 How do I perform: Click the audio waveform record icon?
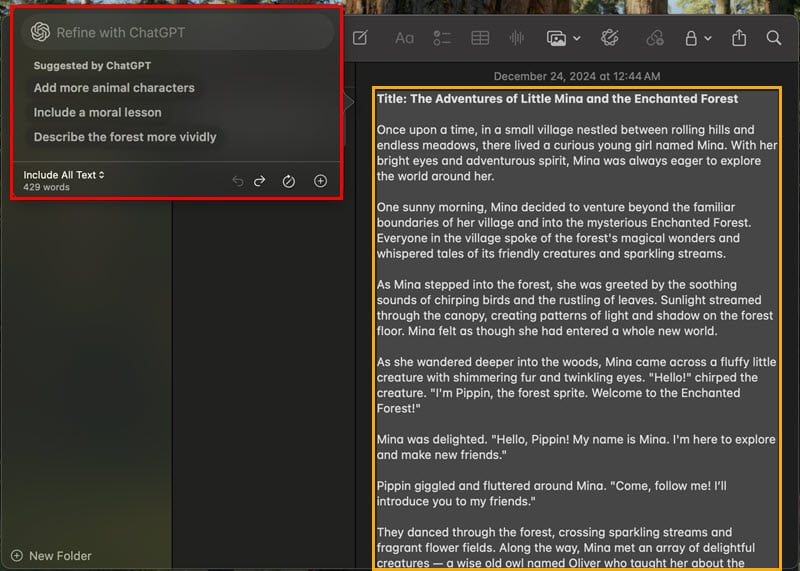coord(517,39)
